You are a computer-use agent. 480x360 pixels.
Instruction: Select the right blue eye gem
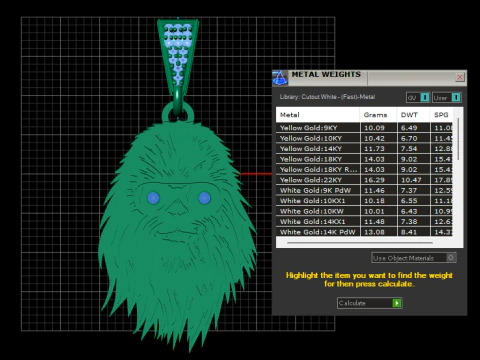pos(204,198)
